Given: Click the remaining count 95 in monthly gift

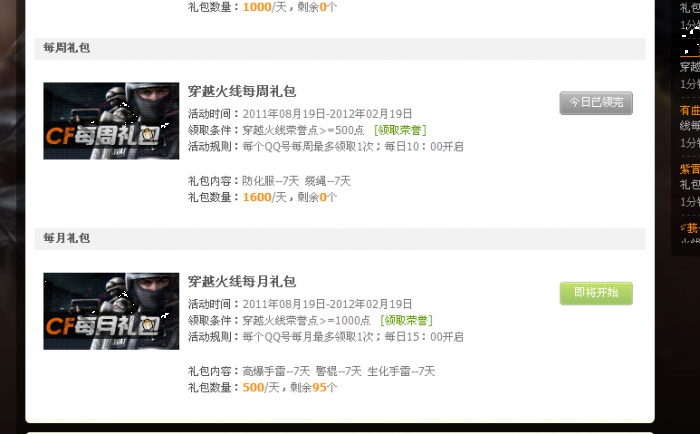Looking at the screenshot, I should pos(319,388).
